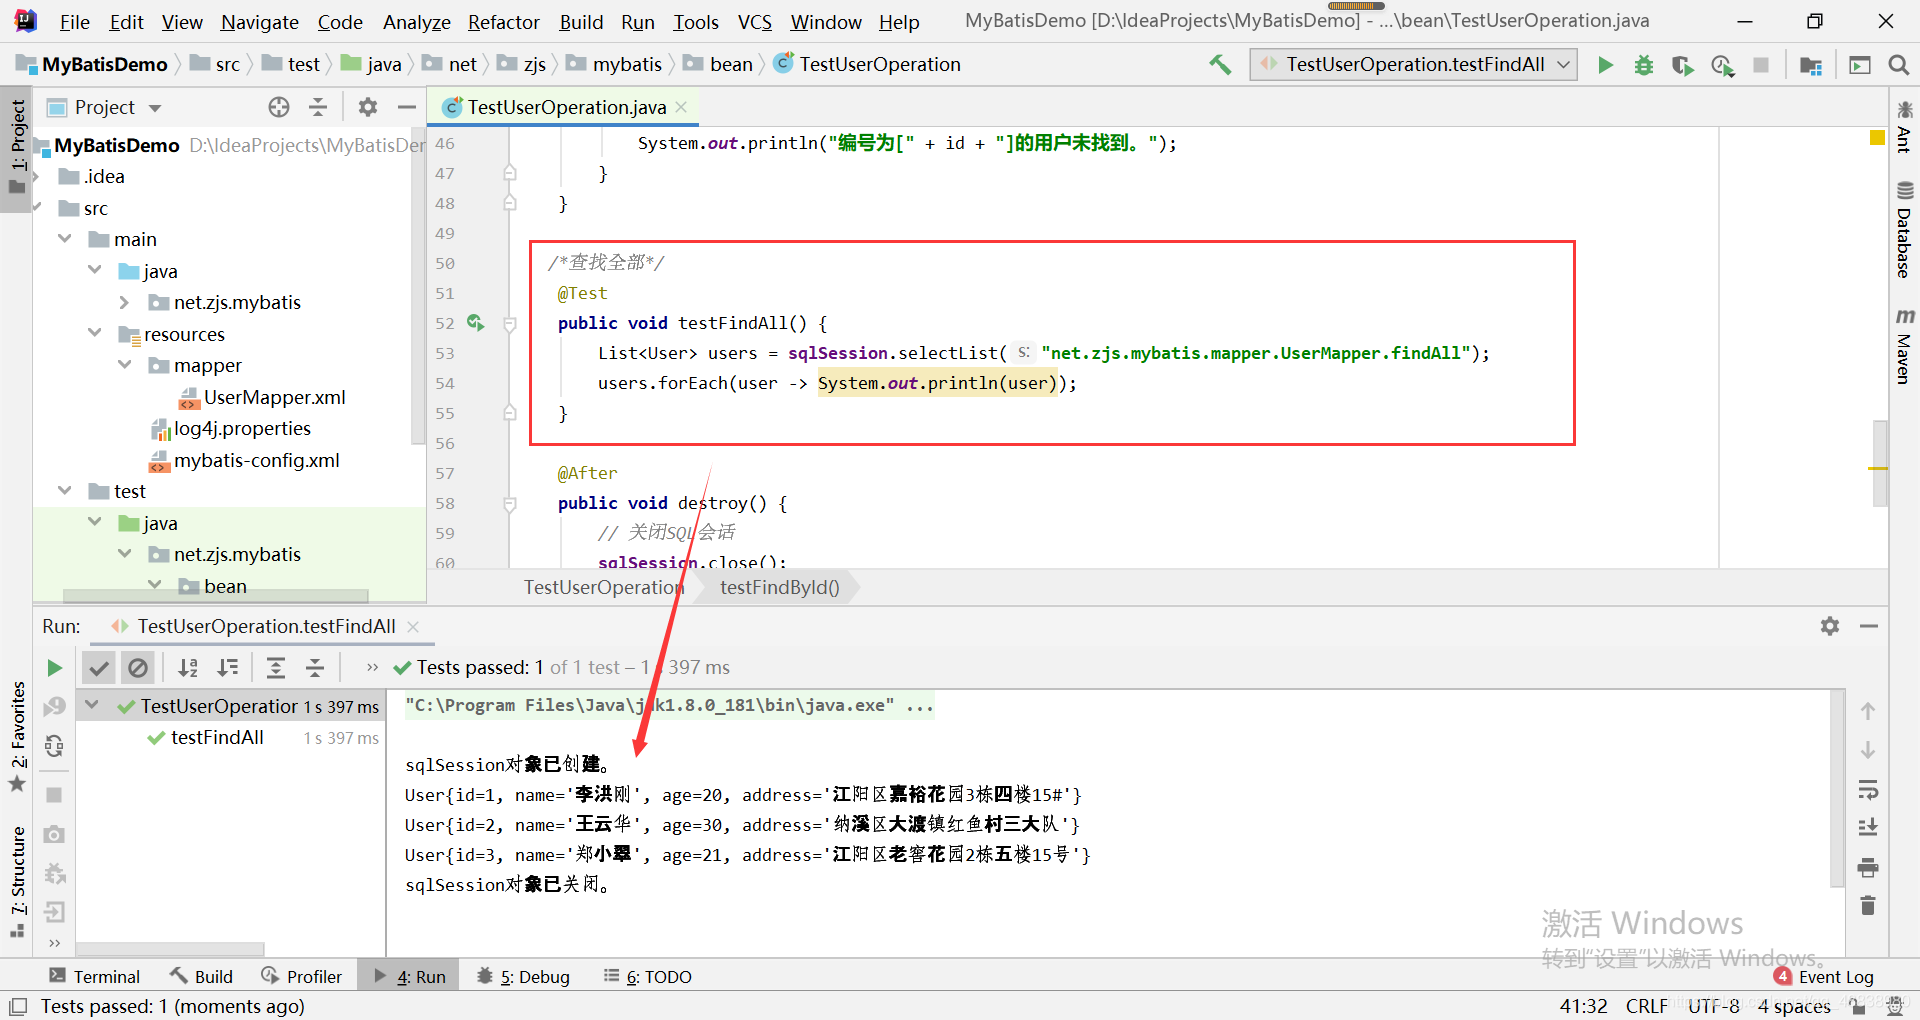Toggle Show Passed tests checkmark button
The width and height of the screenshot is (1920, 1020).
click(99, 668)
